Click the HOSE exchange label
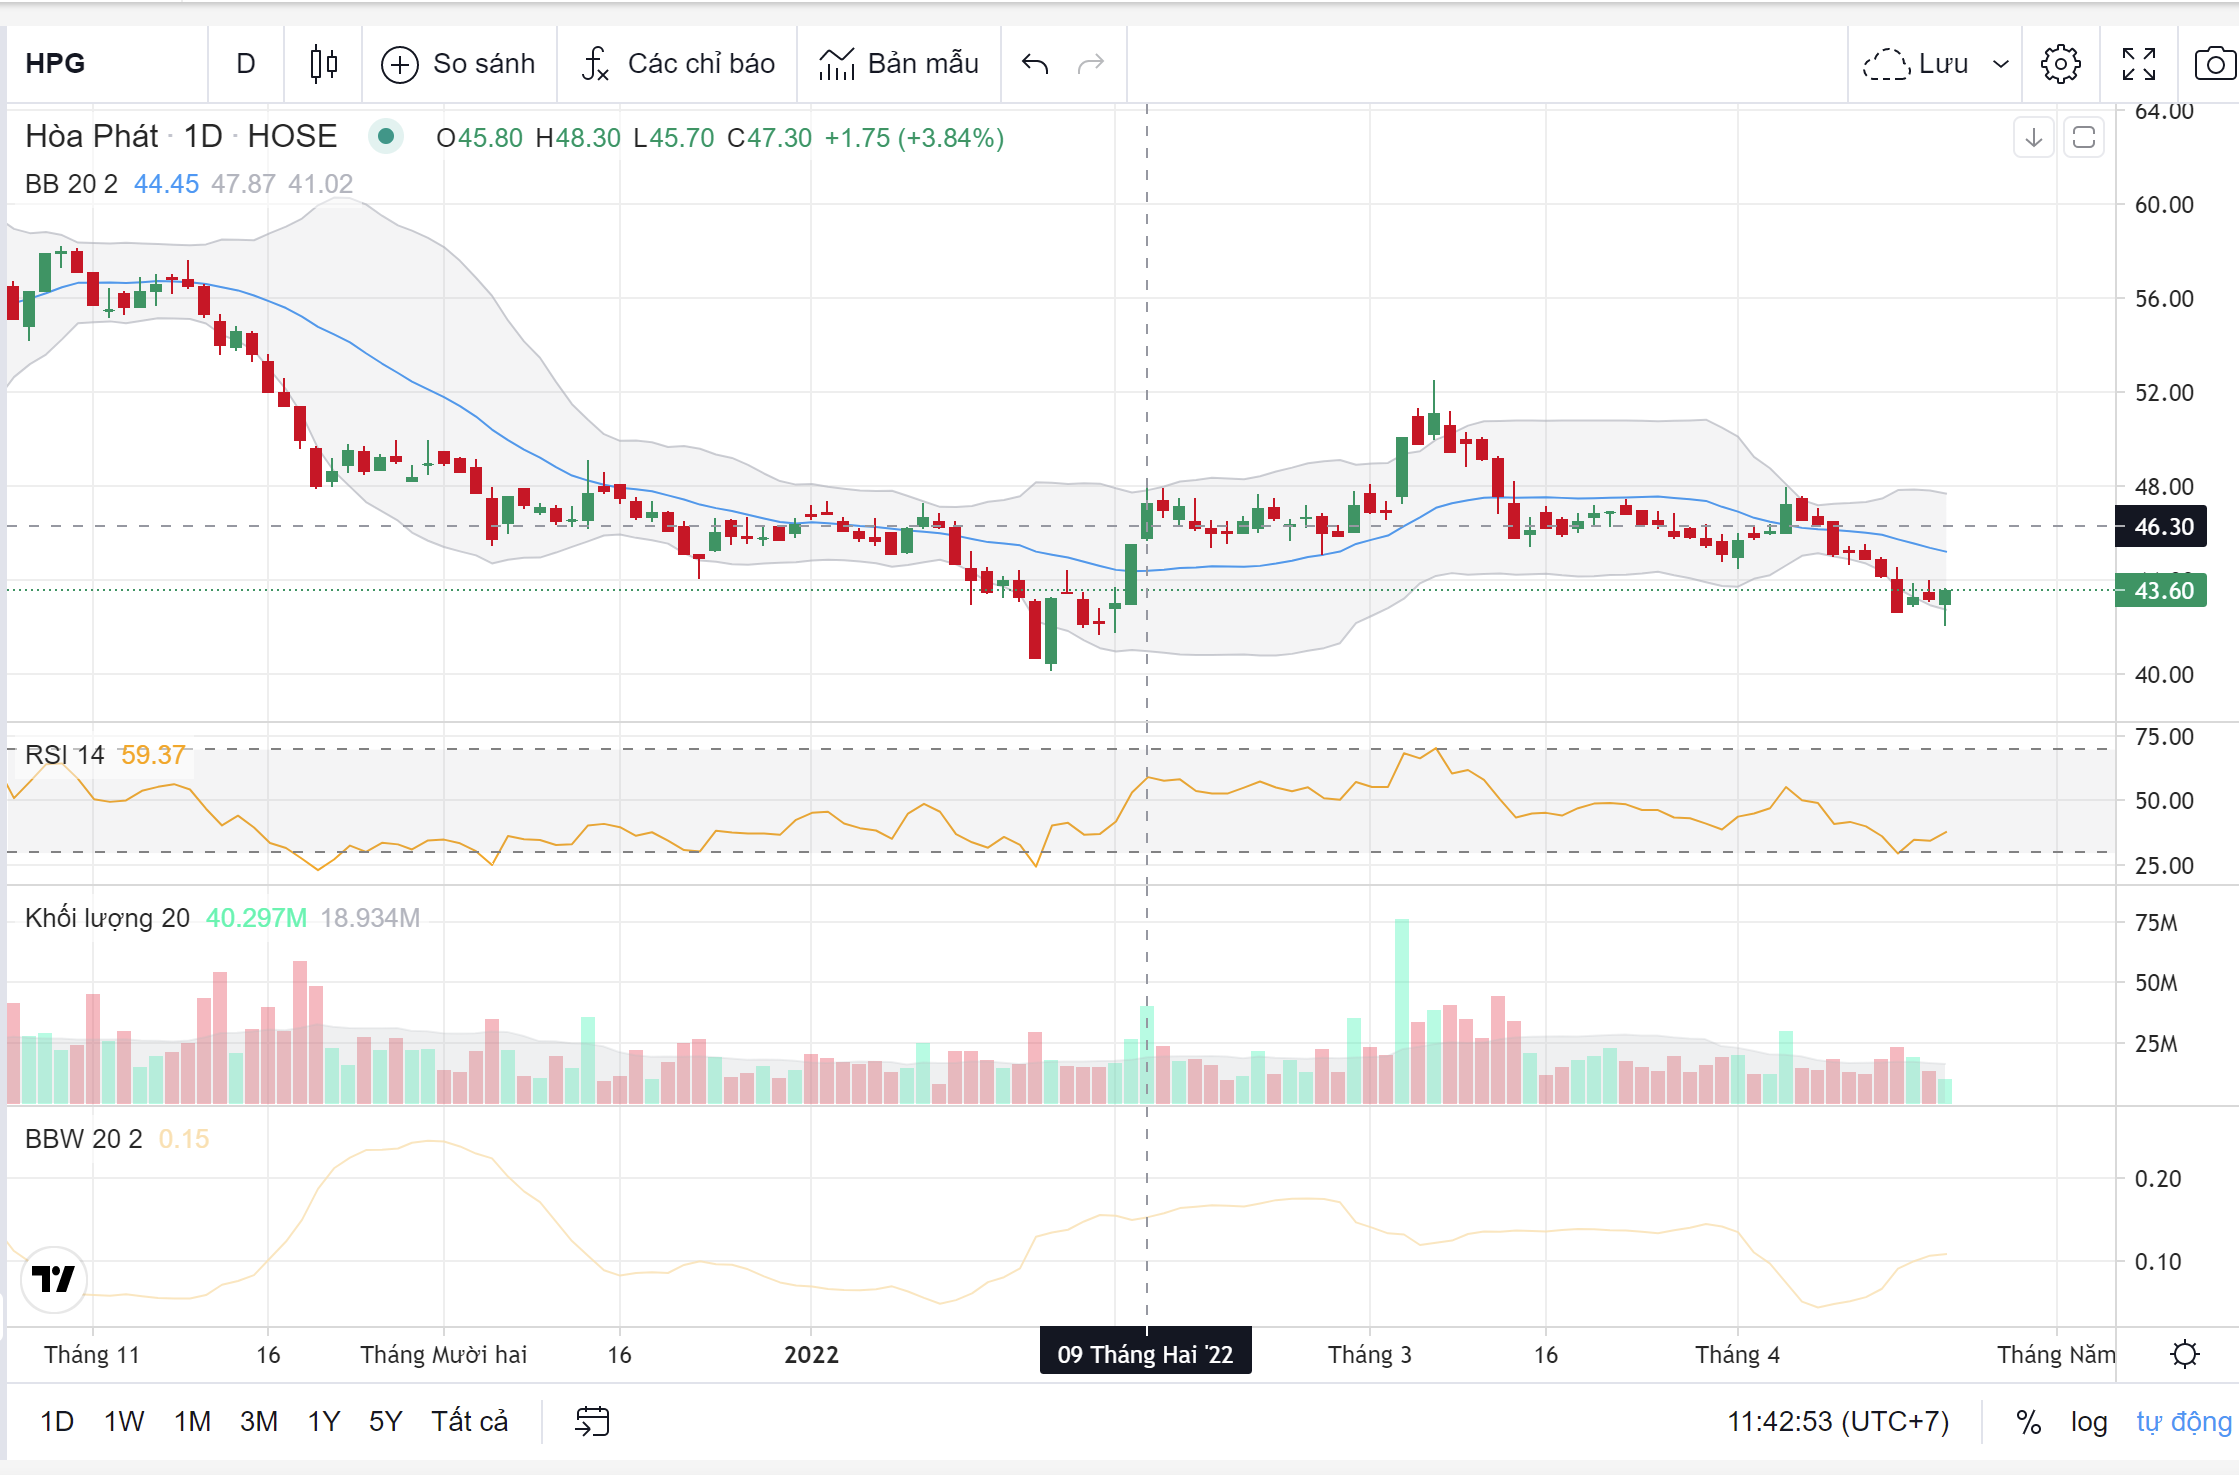 coord(292,136)
